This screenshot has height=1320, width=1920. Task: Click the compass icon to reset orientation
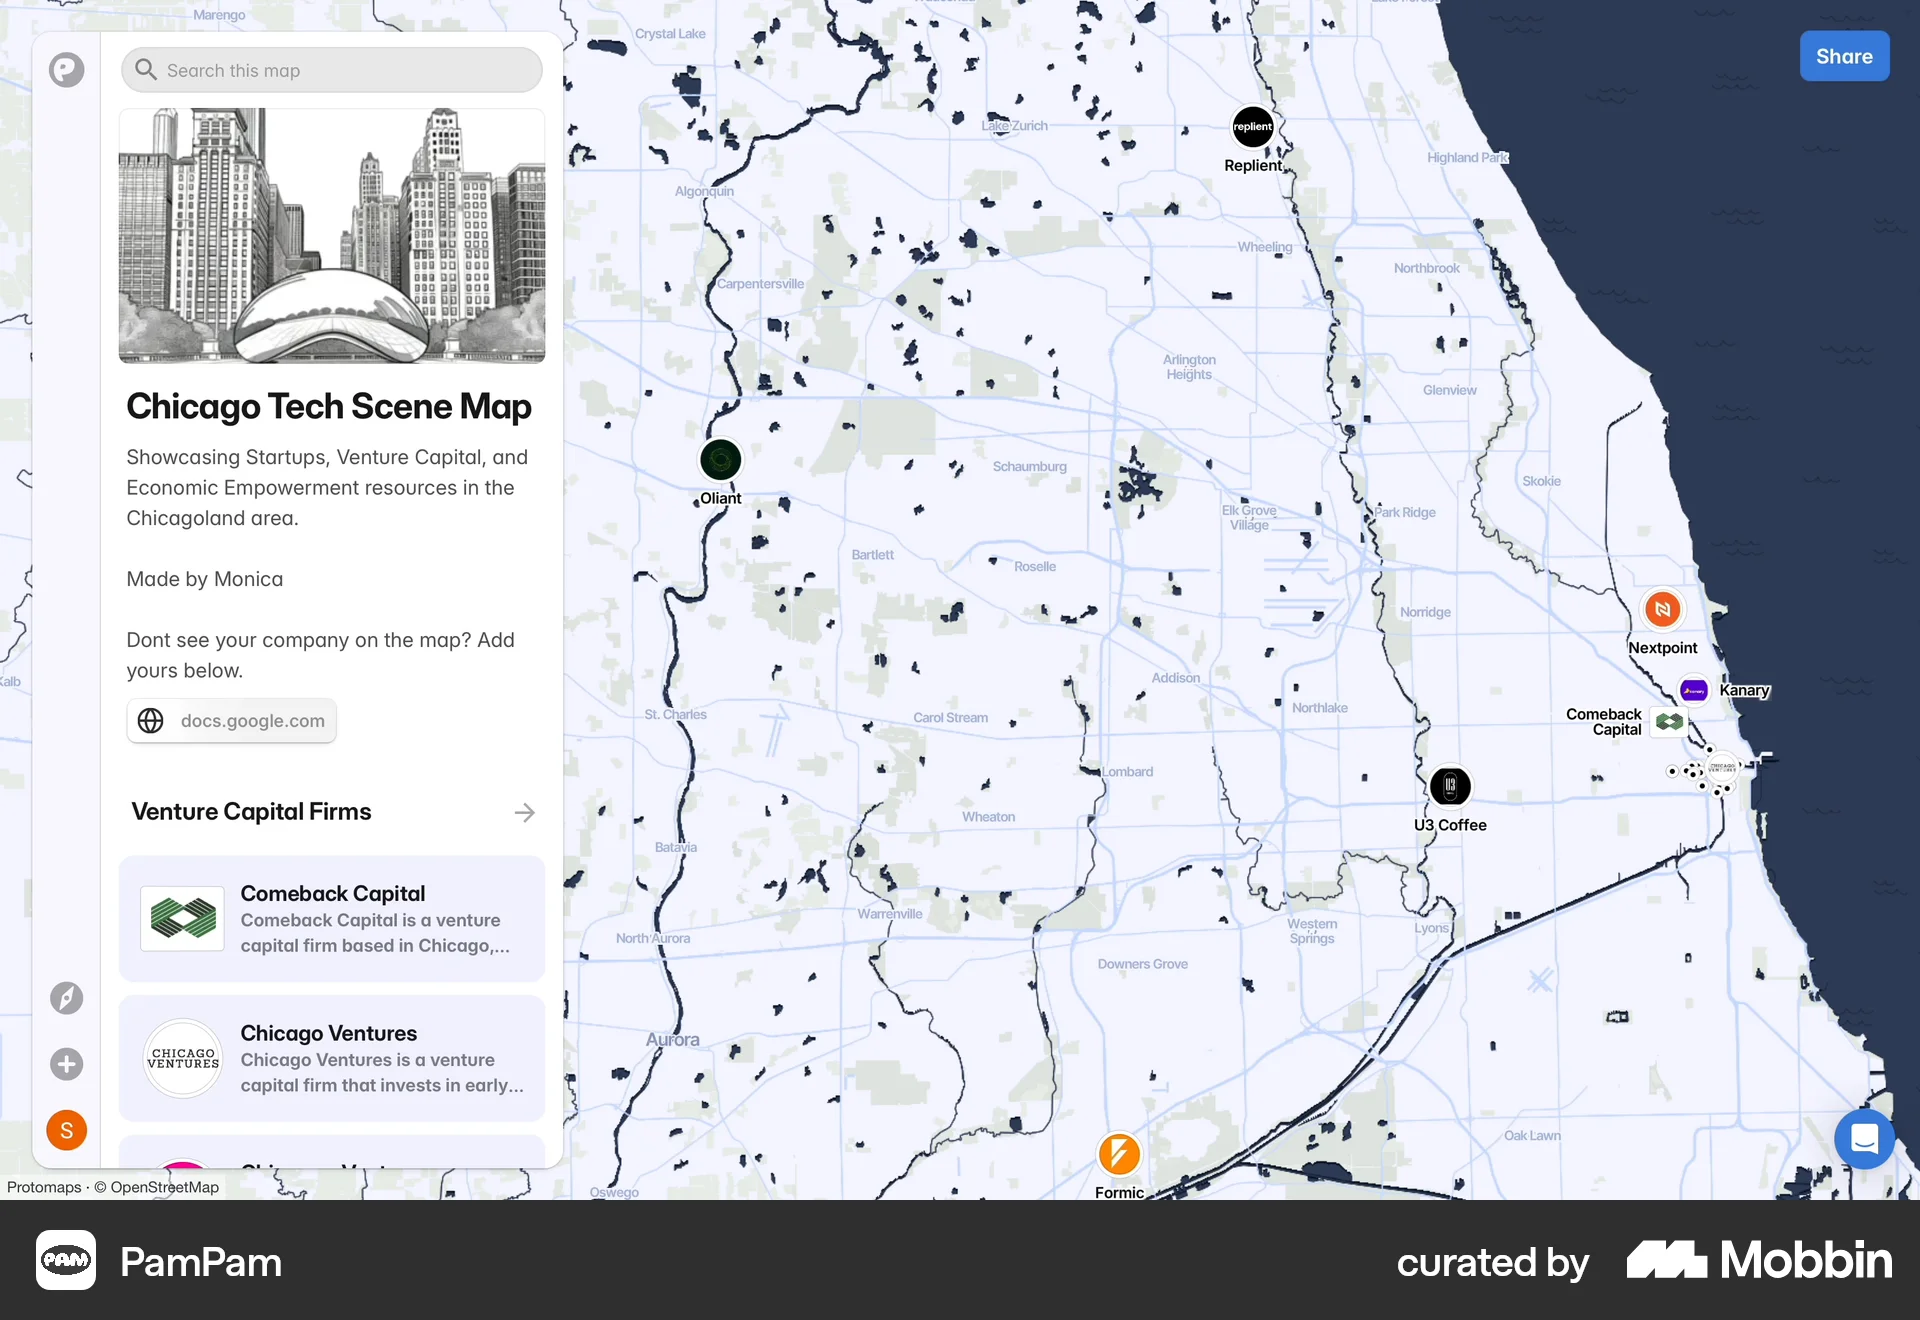tap(66, 998)
